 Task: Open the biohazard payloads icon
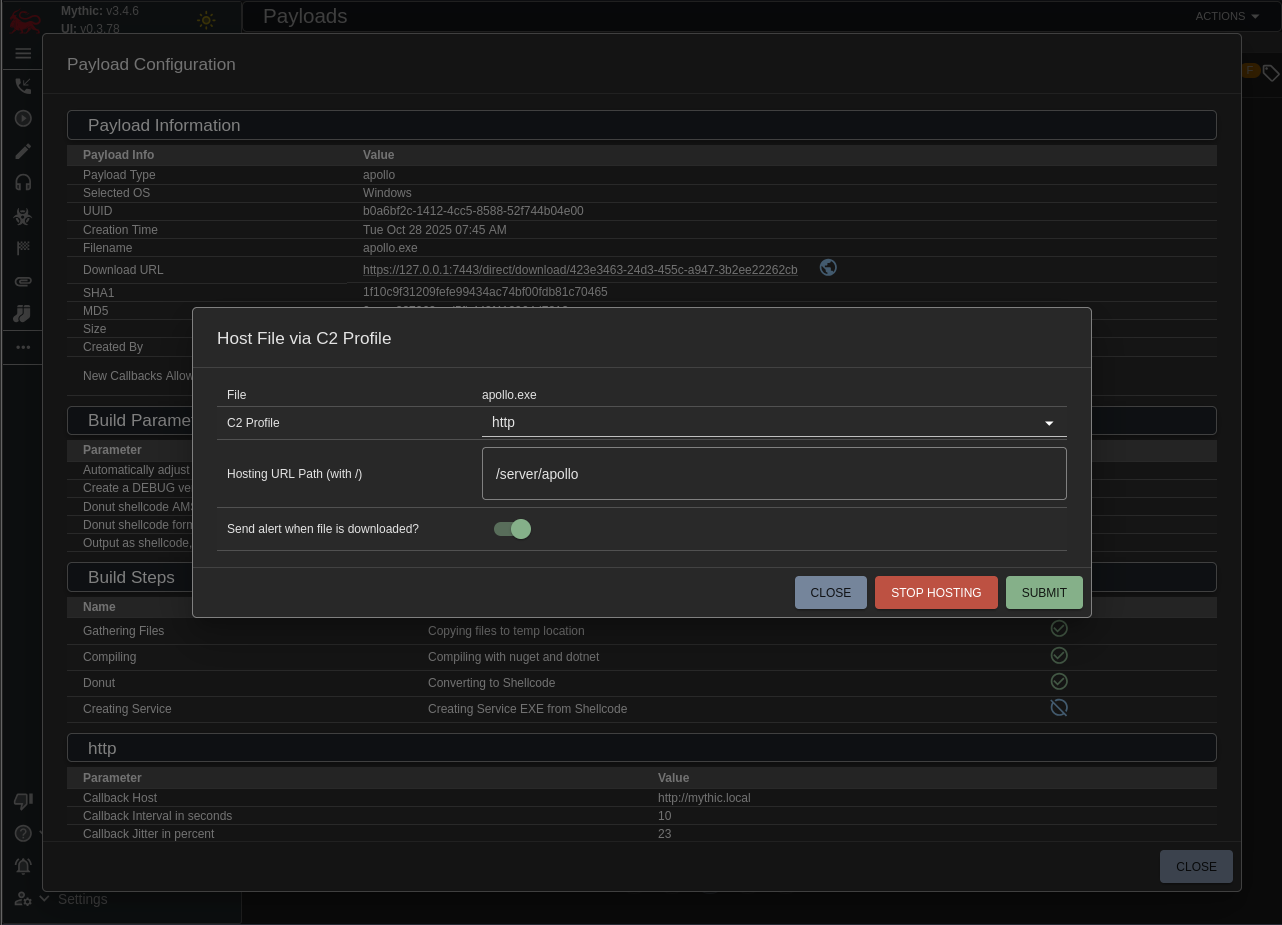(x=23, y=217)
